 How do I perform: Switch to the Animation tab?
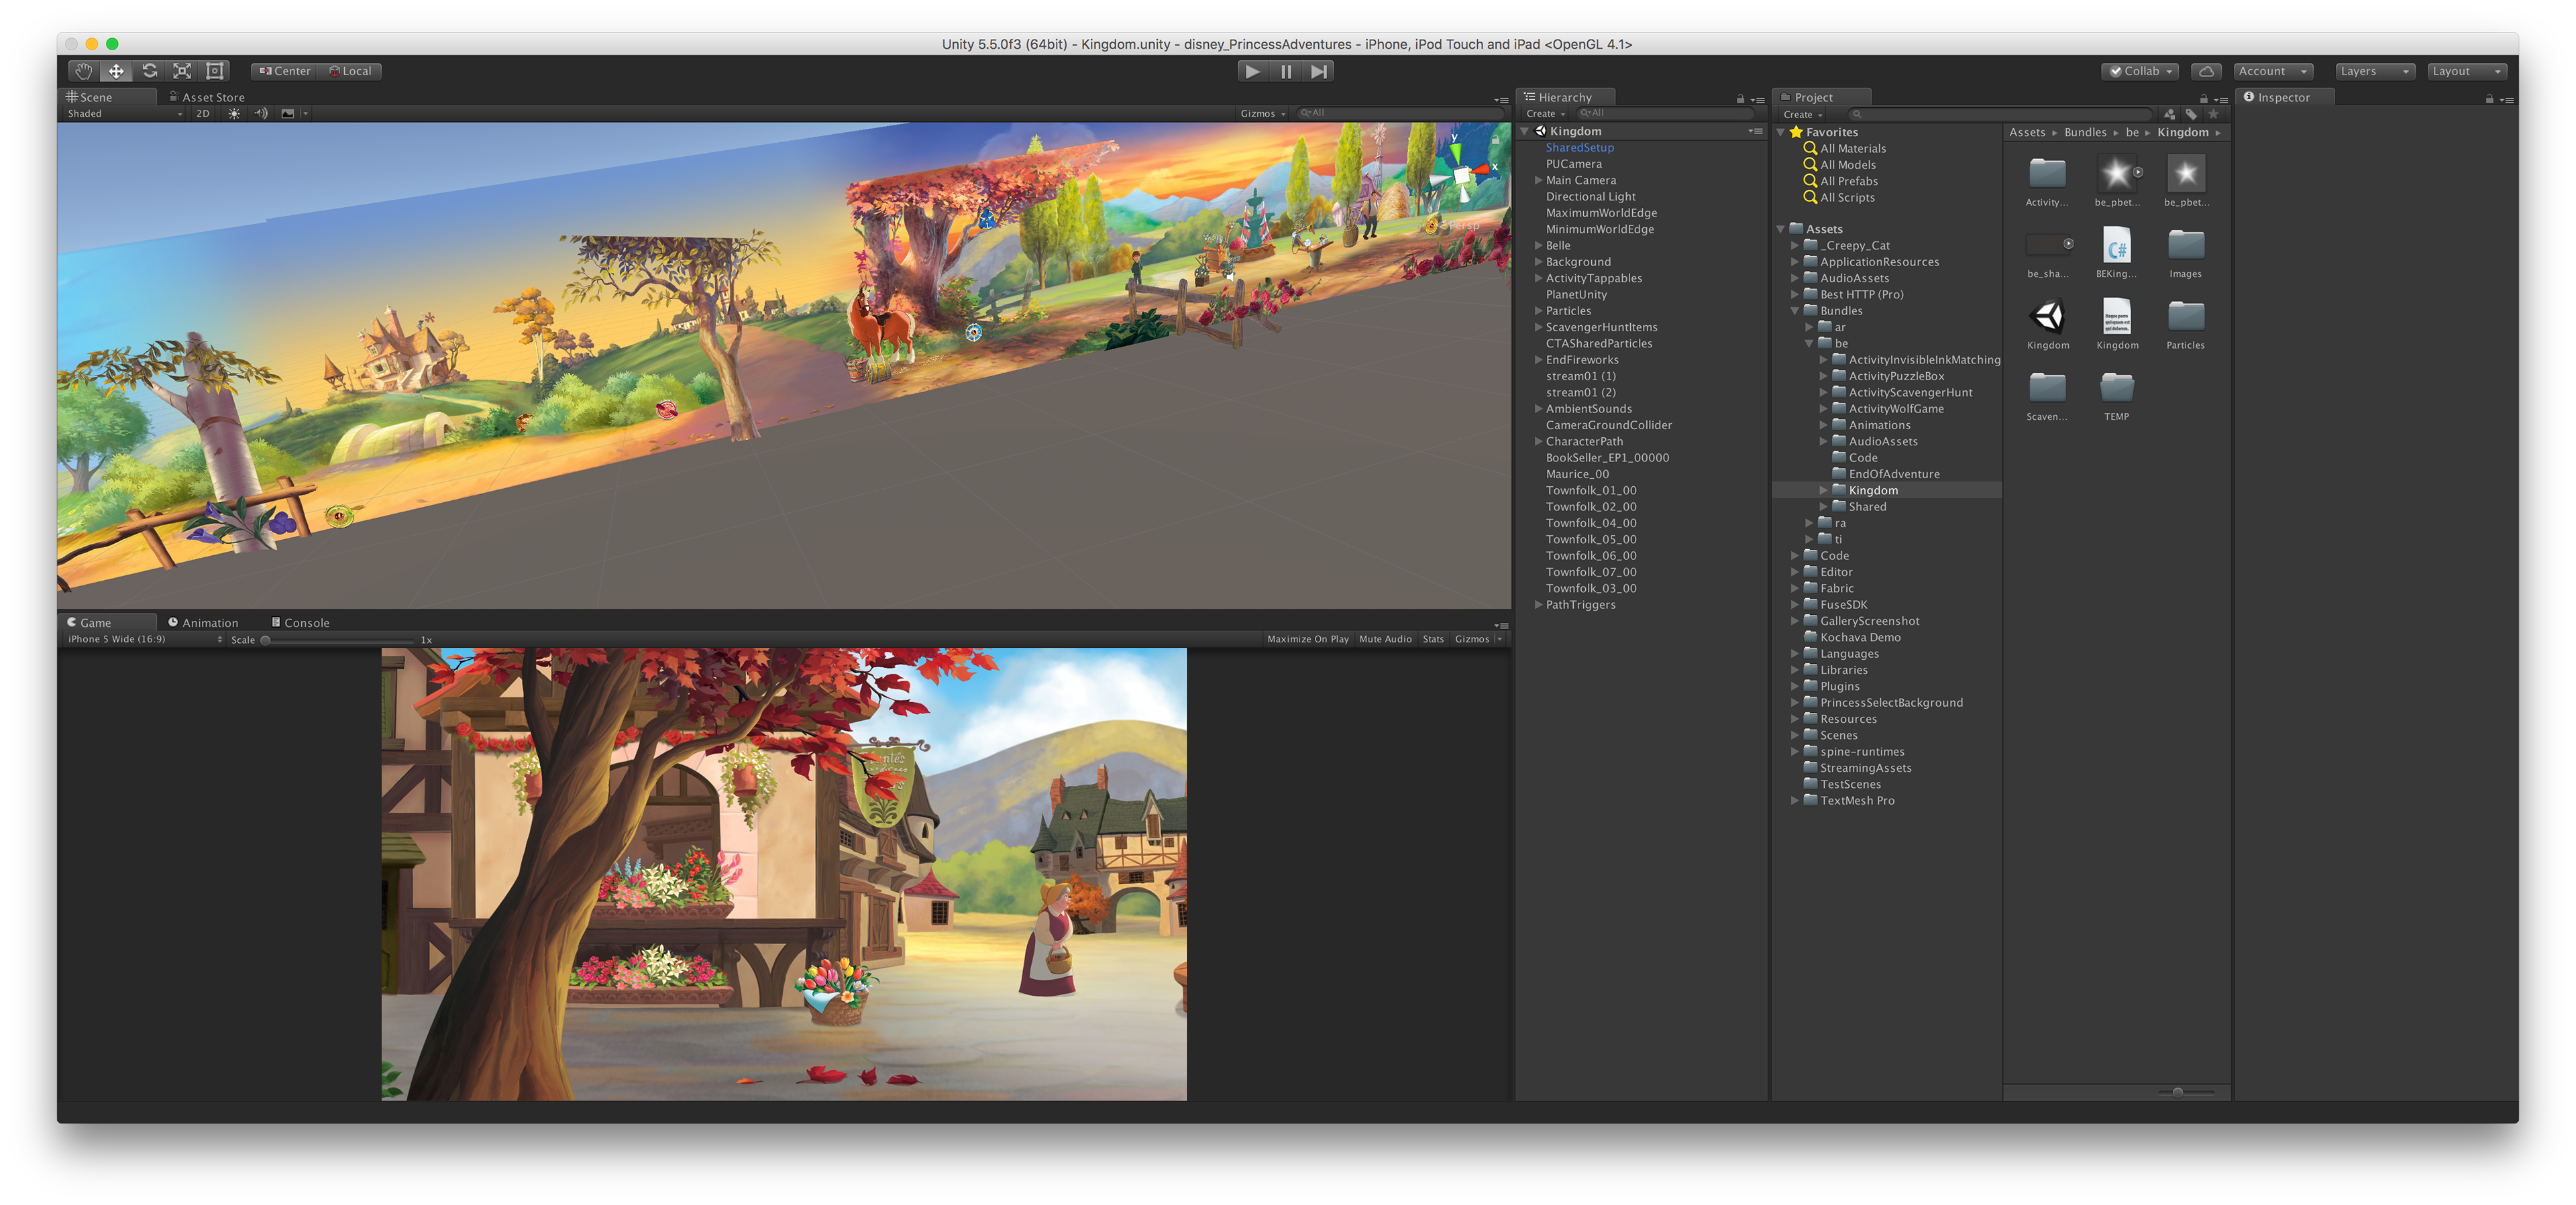203,622
